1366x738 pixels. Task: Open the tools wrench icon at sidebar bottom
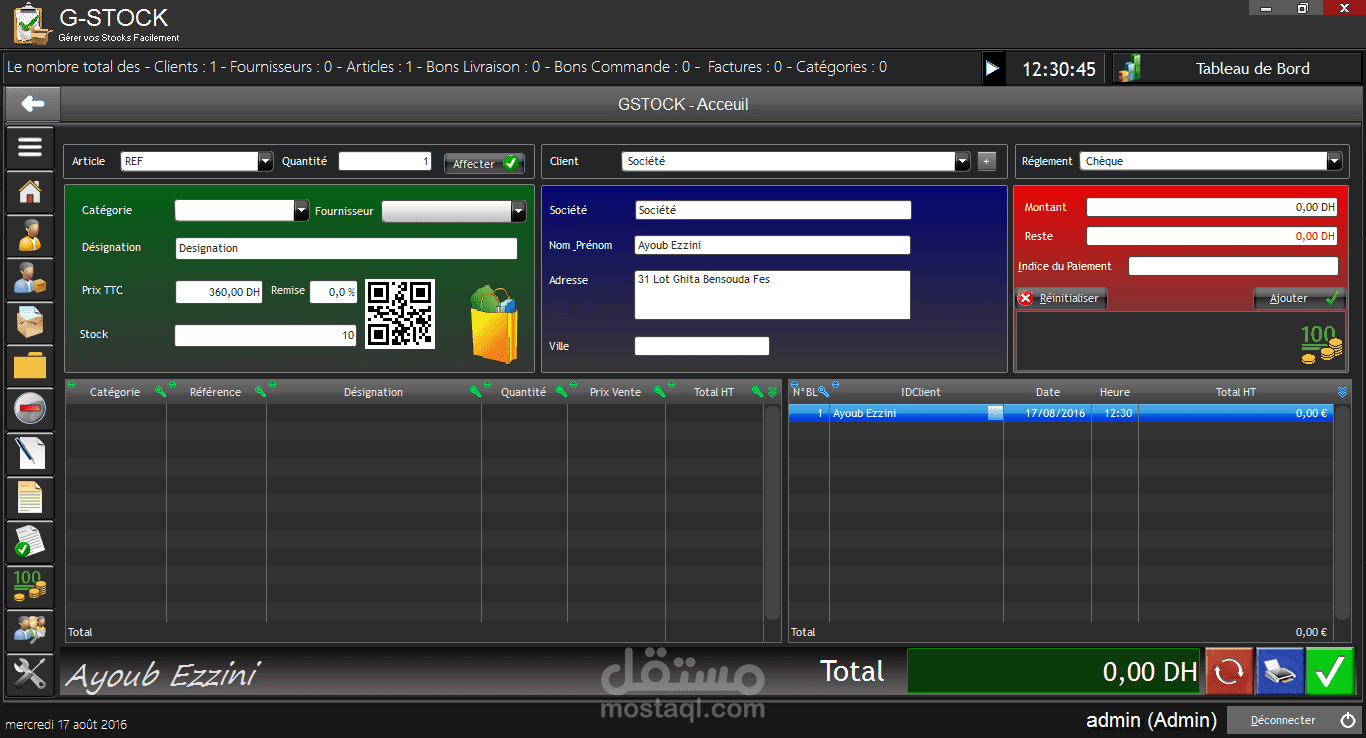pos(29,674)
